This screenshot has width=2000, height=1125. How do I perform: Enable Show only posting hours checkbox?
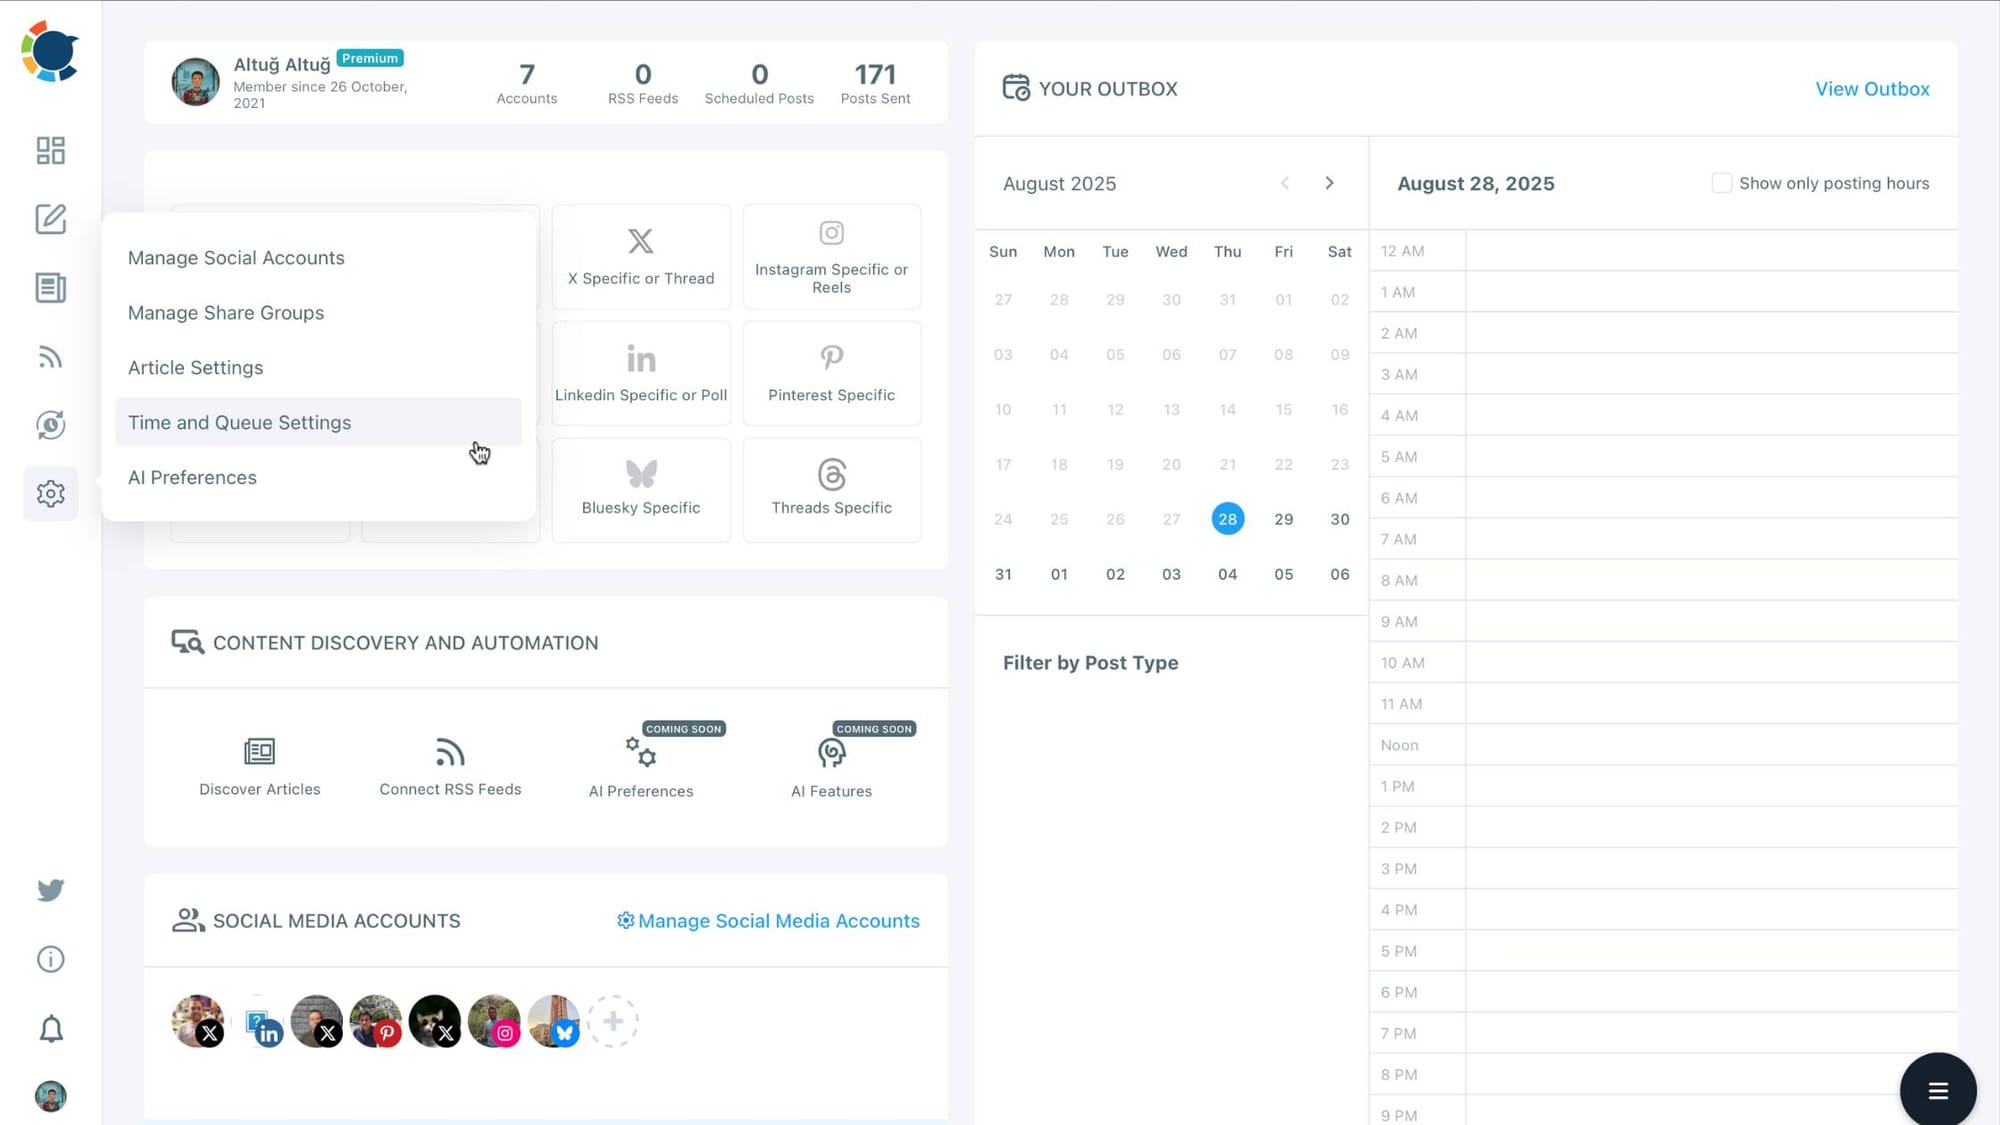coord(1721,183)
